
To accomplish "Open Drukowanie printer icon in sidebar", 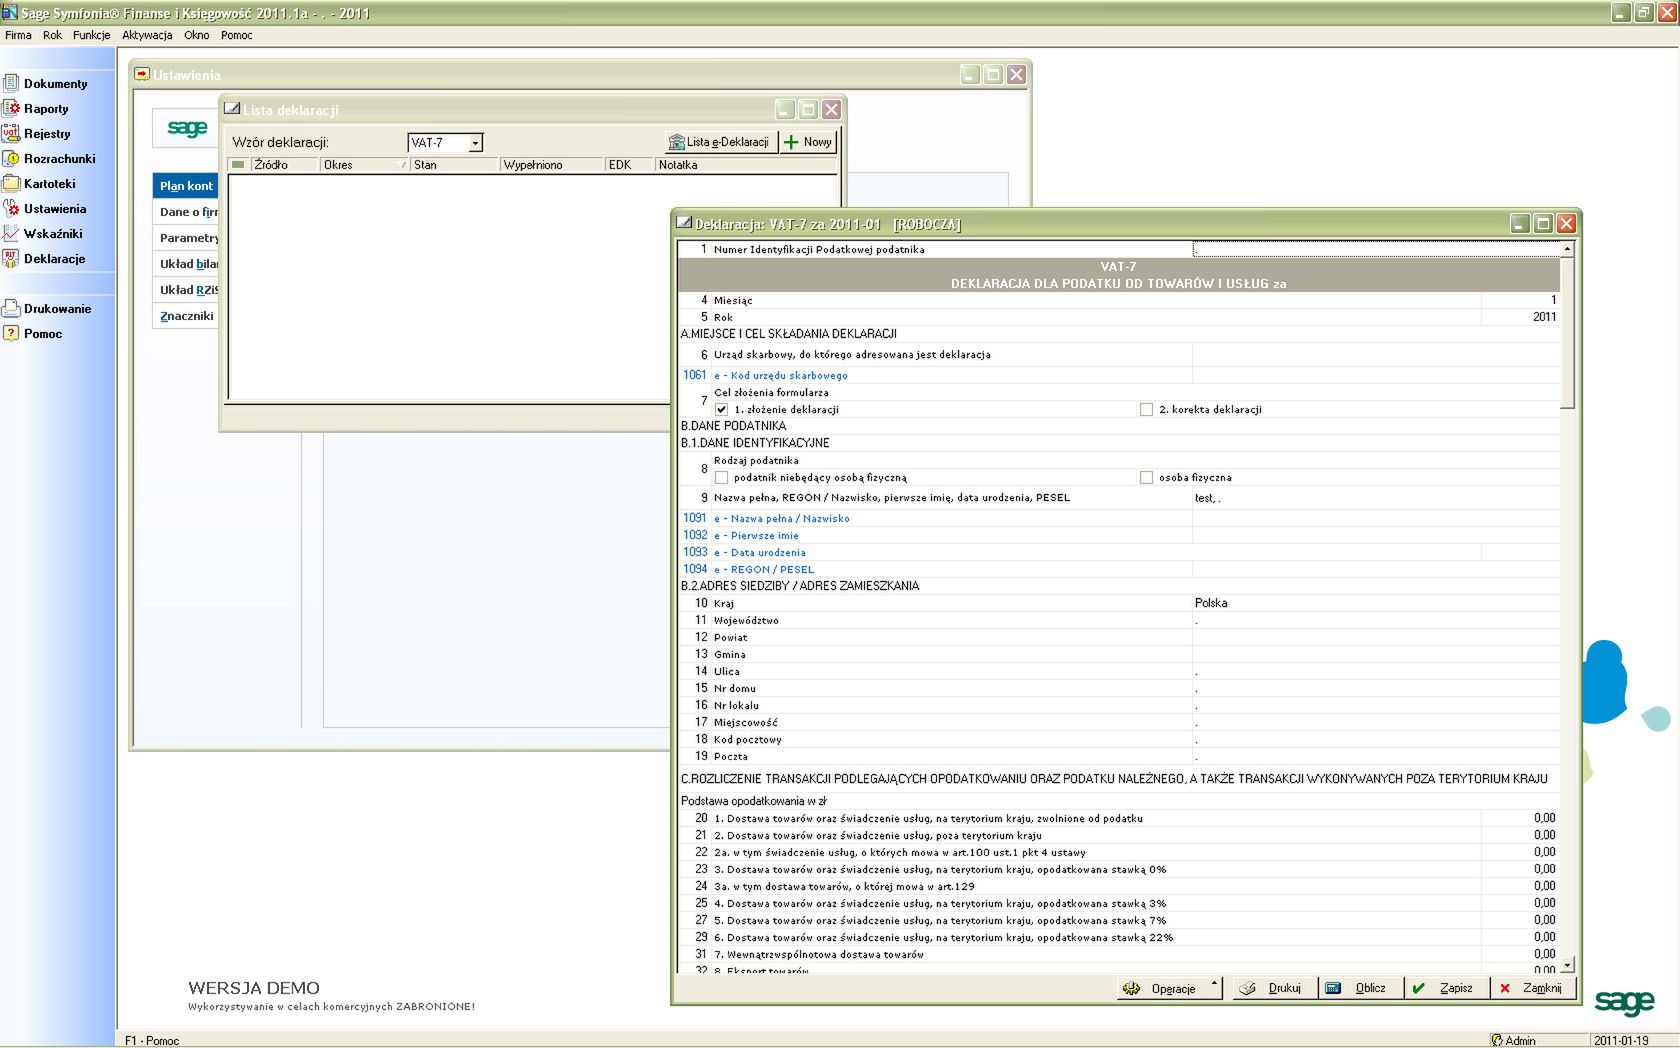I will (11, 308).
